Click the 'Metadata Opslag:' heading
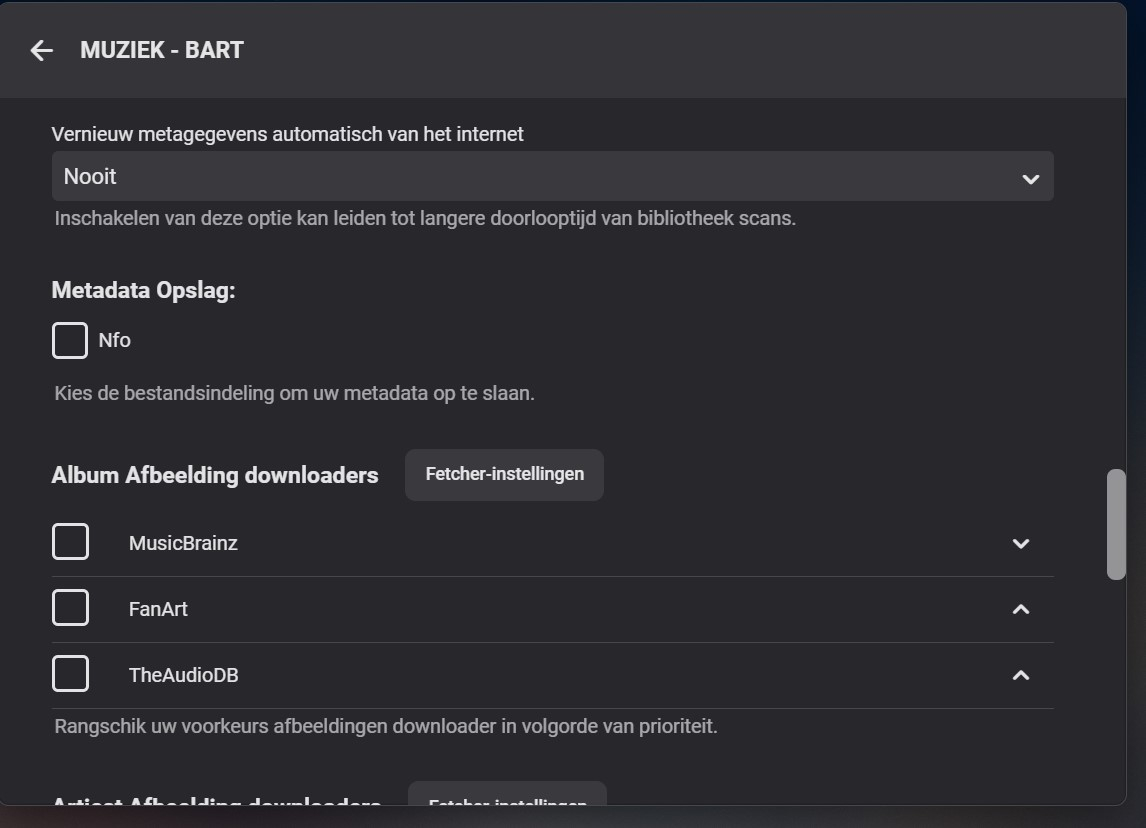The height and width of the screenshot is (828, 1146). tap(143, 290)
